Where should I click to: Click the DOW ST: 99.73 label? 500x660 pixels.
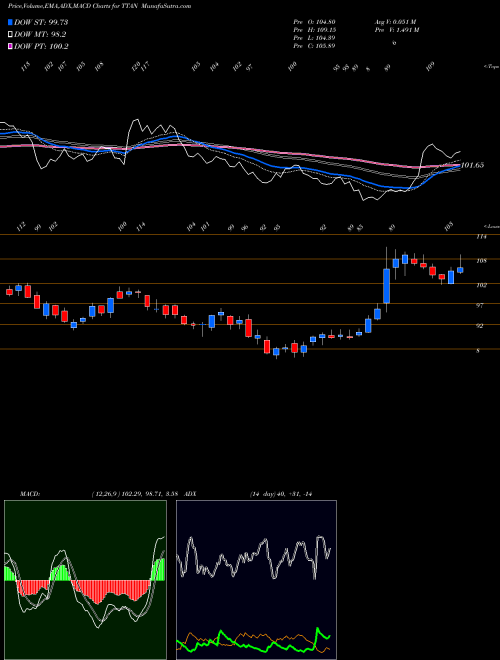pyautogui.click(x=41, y=22)
